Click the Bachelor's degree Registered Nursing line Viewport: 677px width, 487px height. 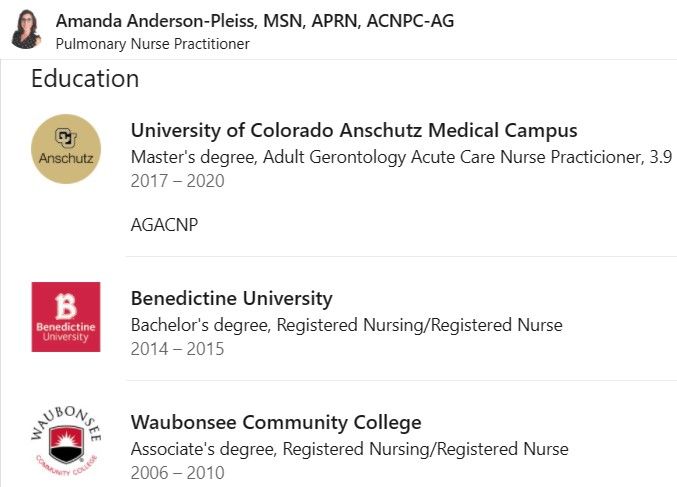point(347,325)
